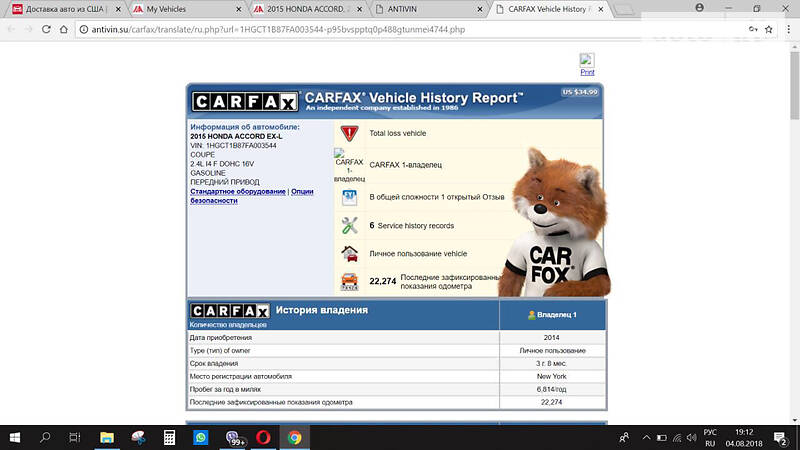Close the ANTIVIN tab

pyautogui.click(x=480, y=9)
